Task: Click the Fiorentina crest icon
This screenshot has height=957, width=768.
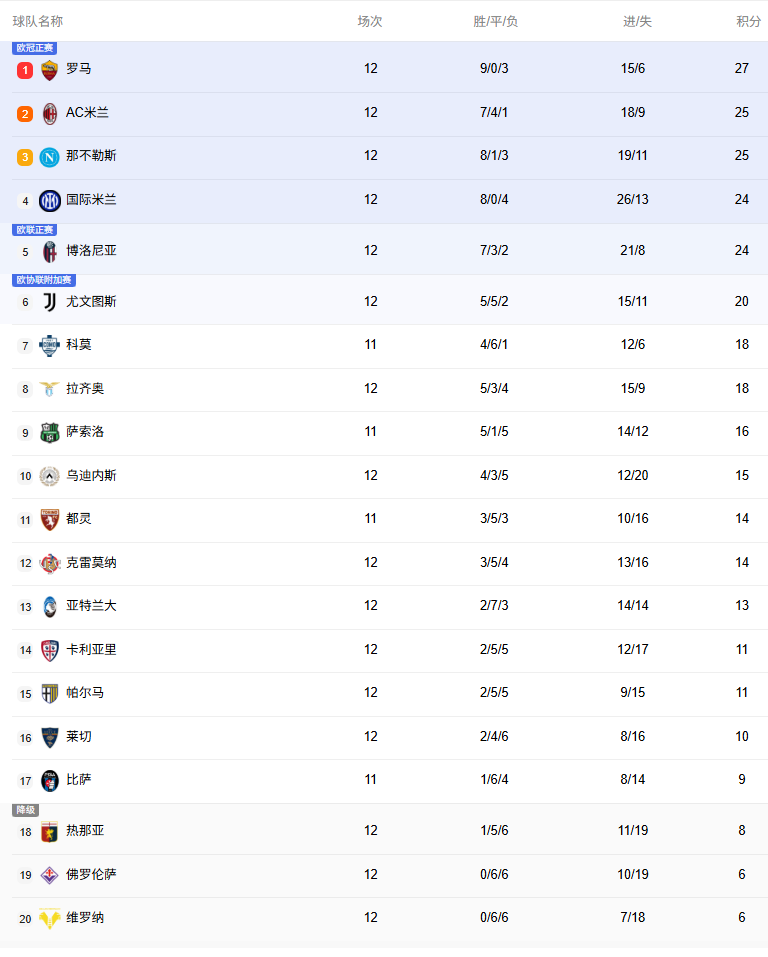Action: click(x=50, y=875)
